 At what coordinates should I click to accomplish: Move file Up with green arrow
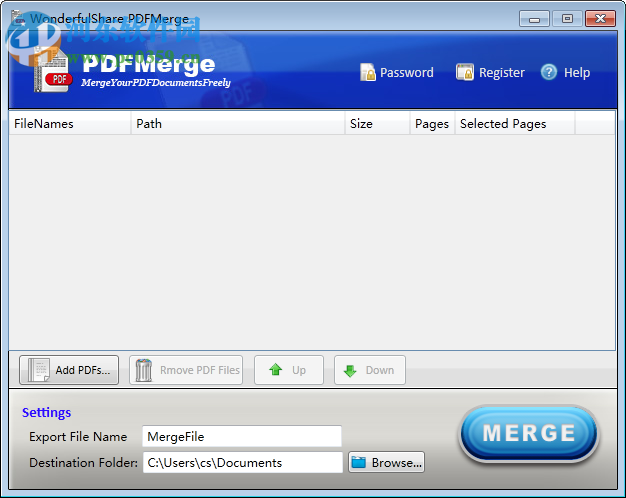tap(289, 370)
